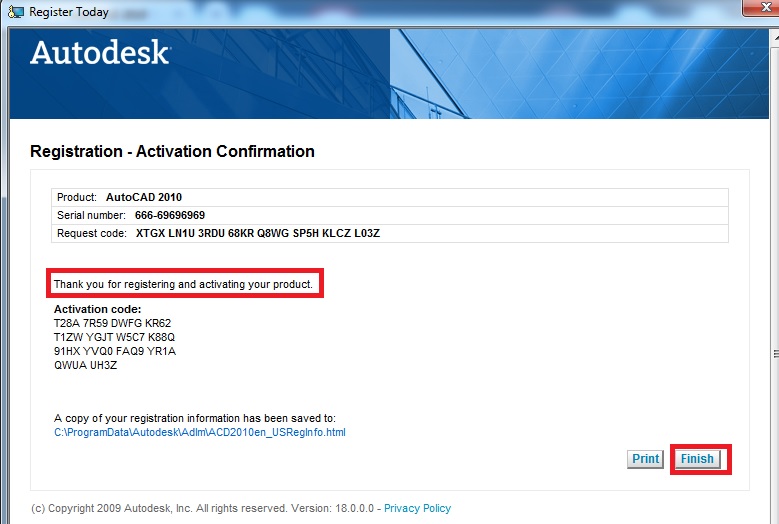This screenshot has width=779, height=524.
Task: Click the Registration - Activation Confirmation heading
Action: [x=172, y=152]
